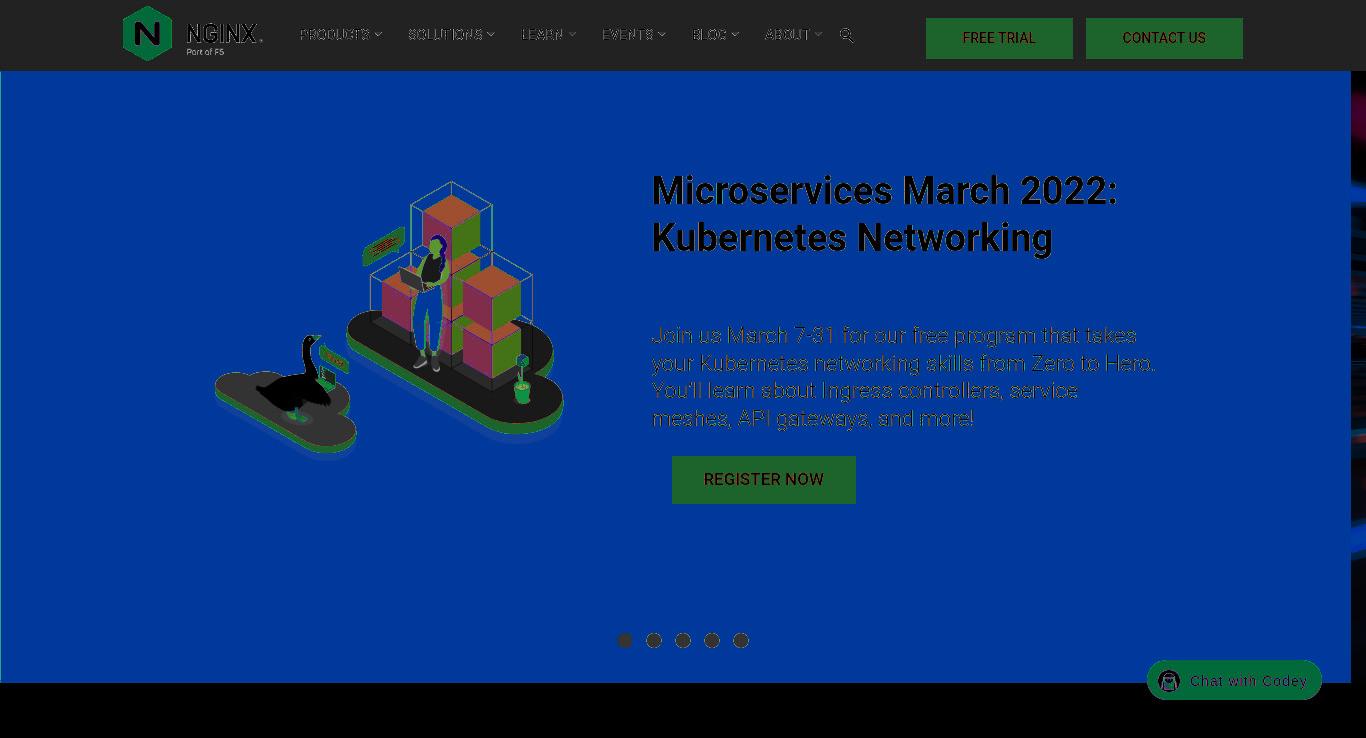Open the Chat with Codey widget
This screenshot has width=1366, height=738.
pyautogui.click(x=1234, y=680)
